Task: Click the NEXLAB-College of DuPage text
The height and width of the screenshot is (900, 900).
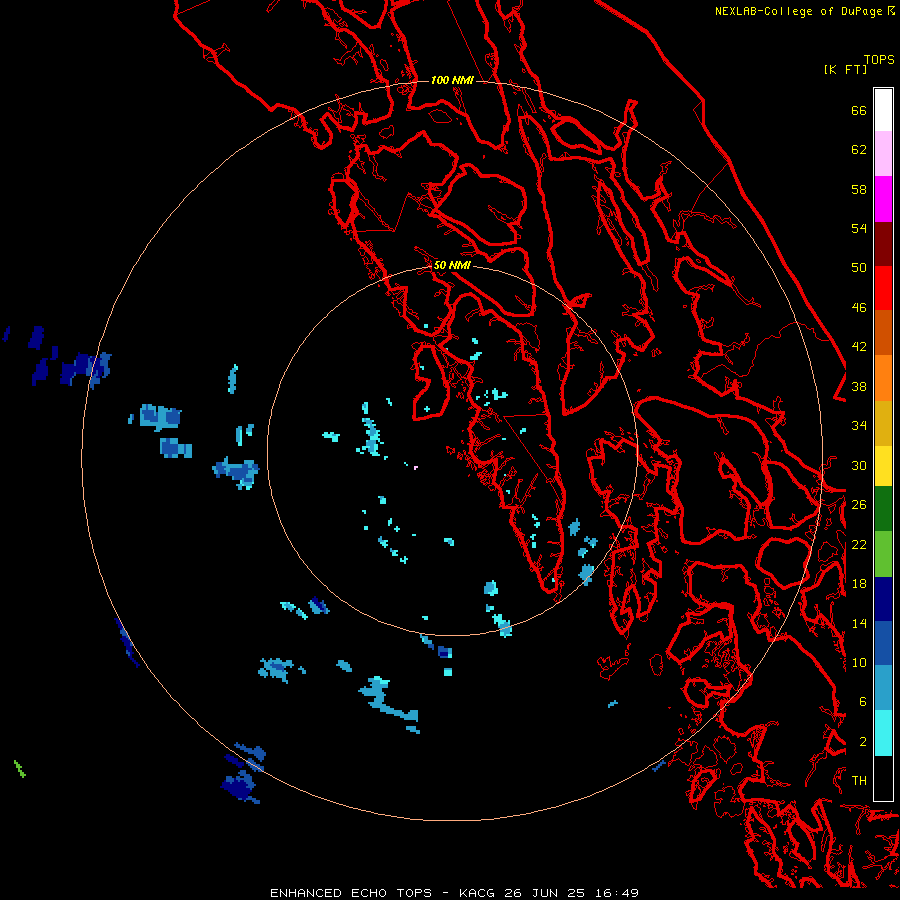Action: tap(798, 11)
